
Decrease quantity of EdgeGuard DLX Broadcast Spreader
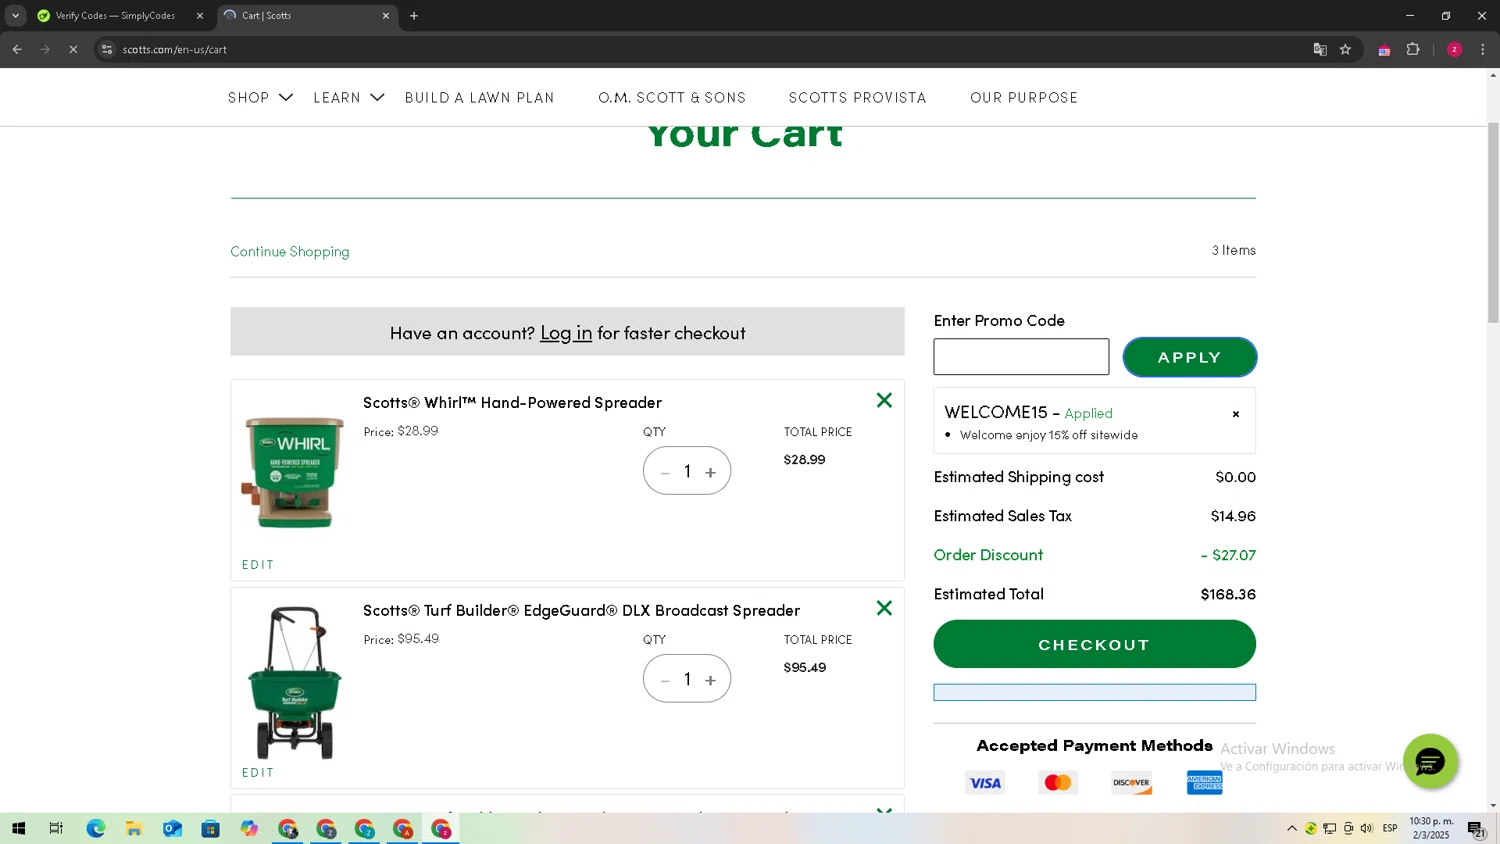[665, 680]
